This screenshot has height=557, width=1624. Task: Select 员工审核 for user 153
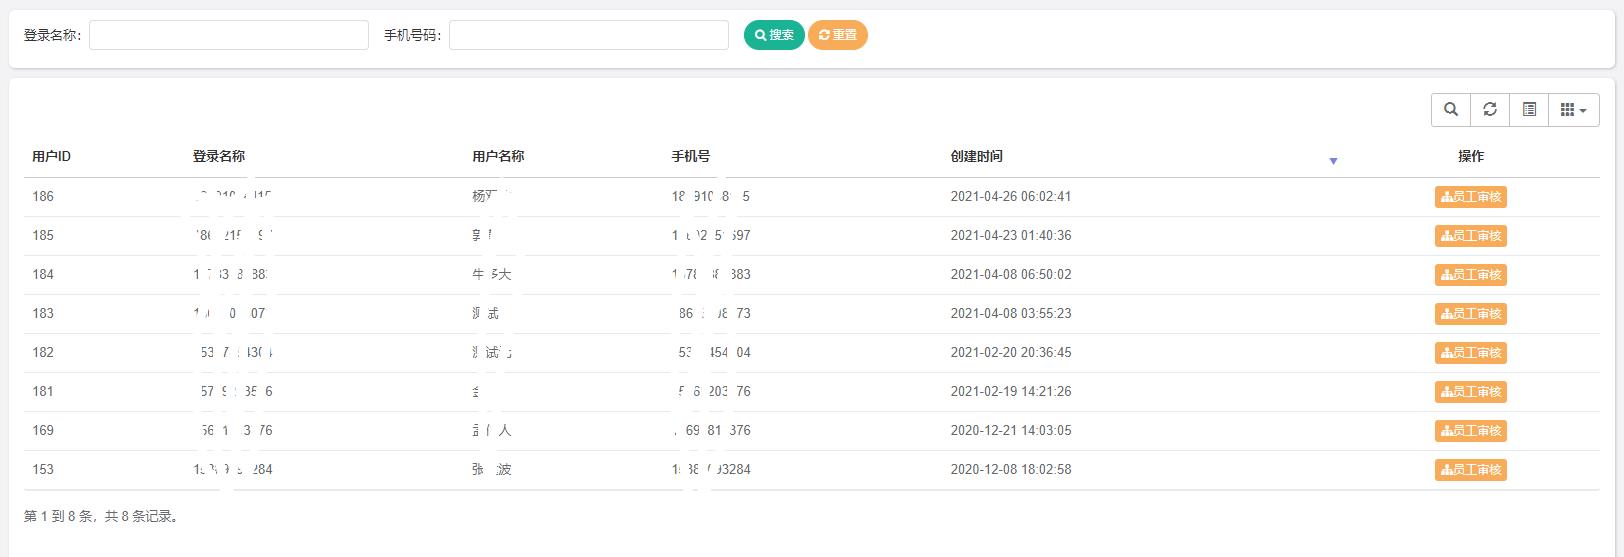(1470, 470)
